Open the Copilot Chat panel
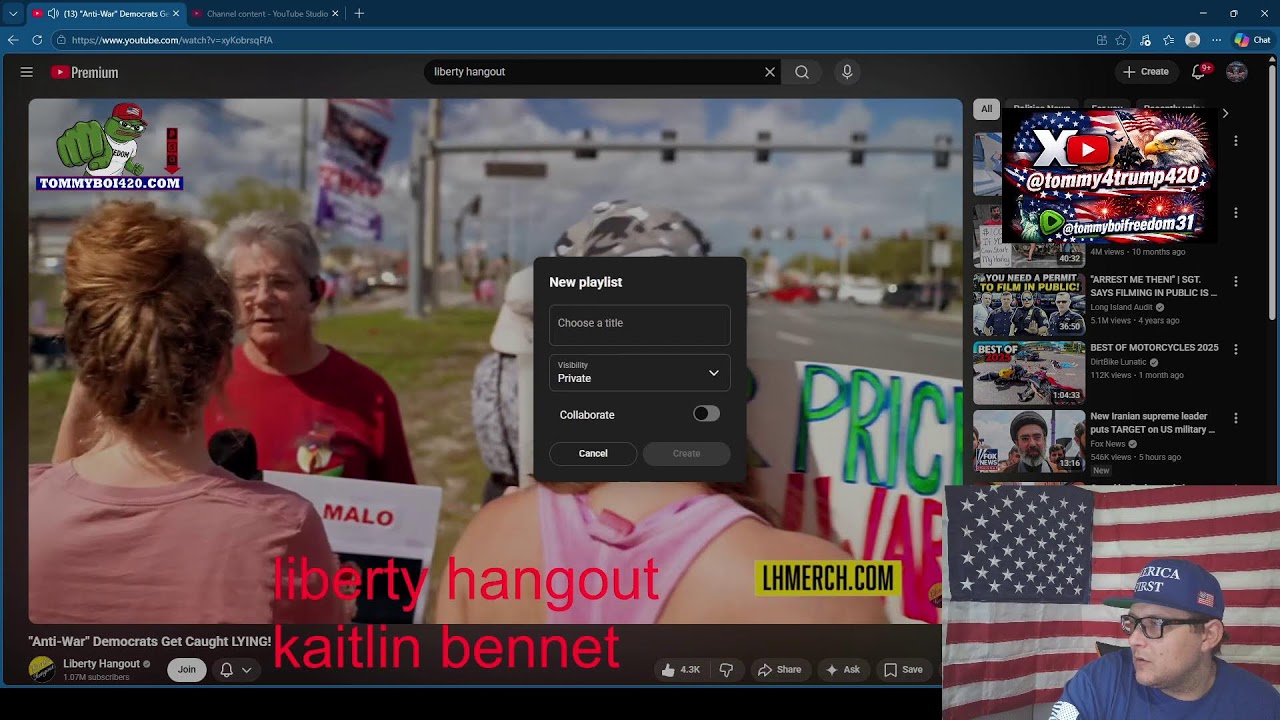Screen dimensions: 1280x720 coord(1252,40)
